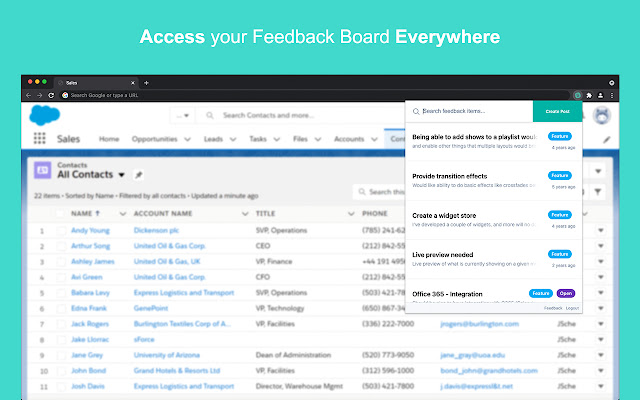
Task: Open the user avatar in Salesforce header
Action: (602, 116)
